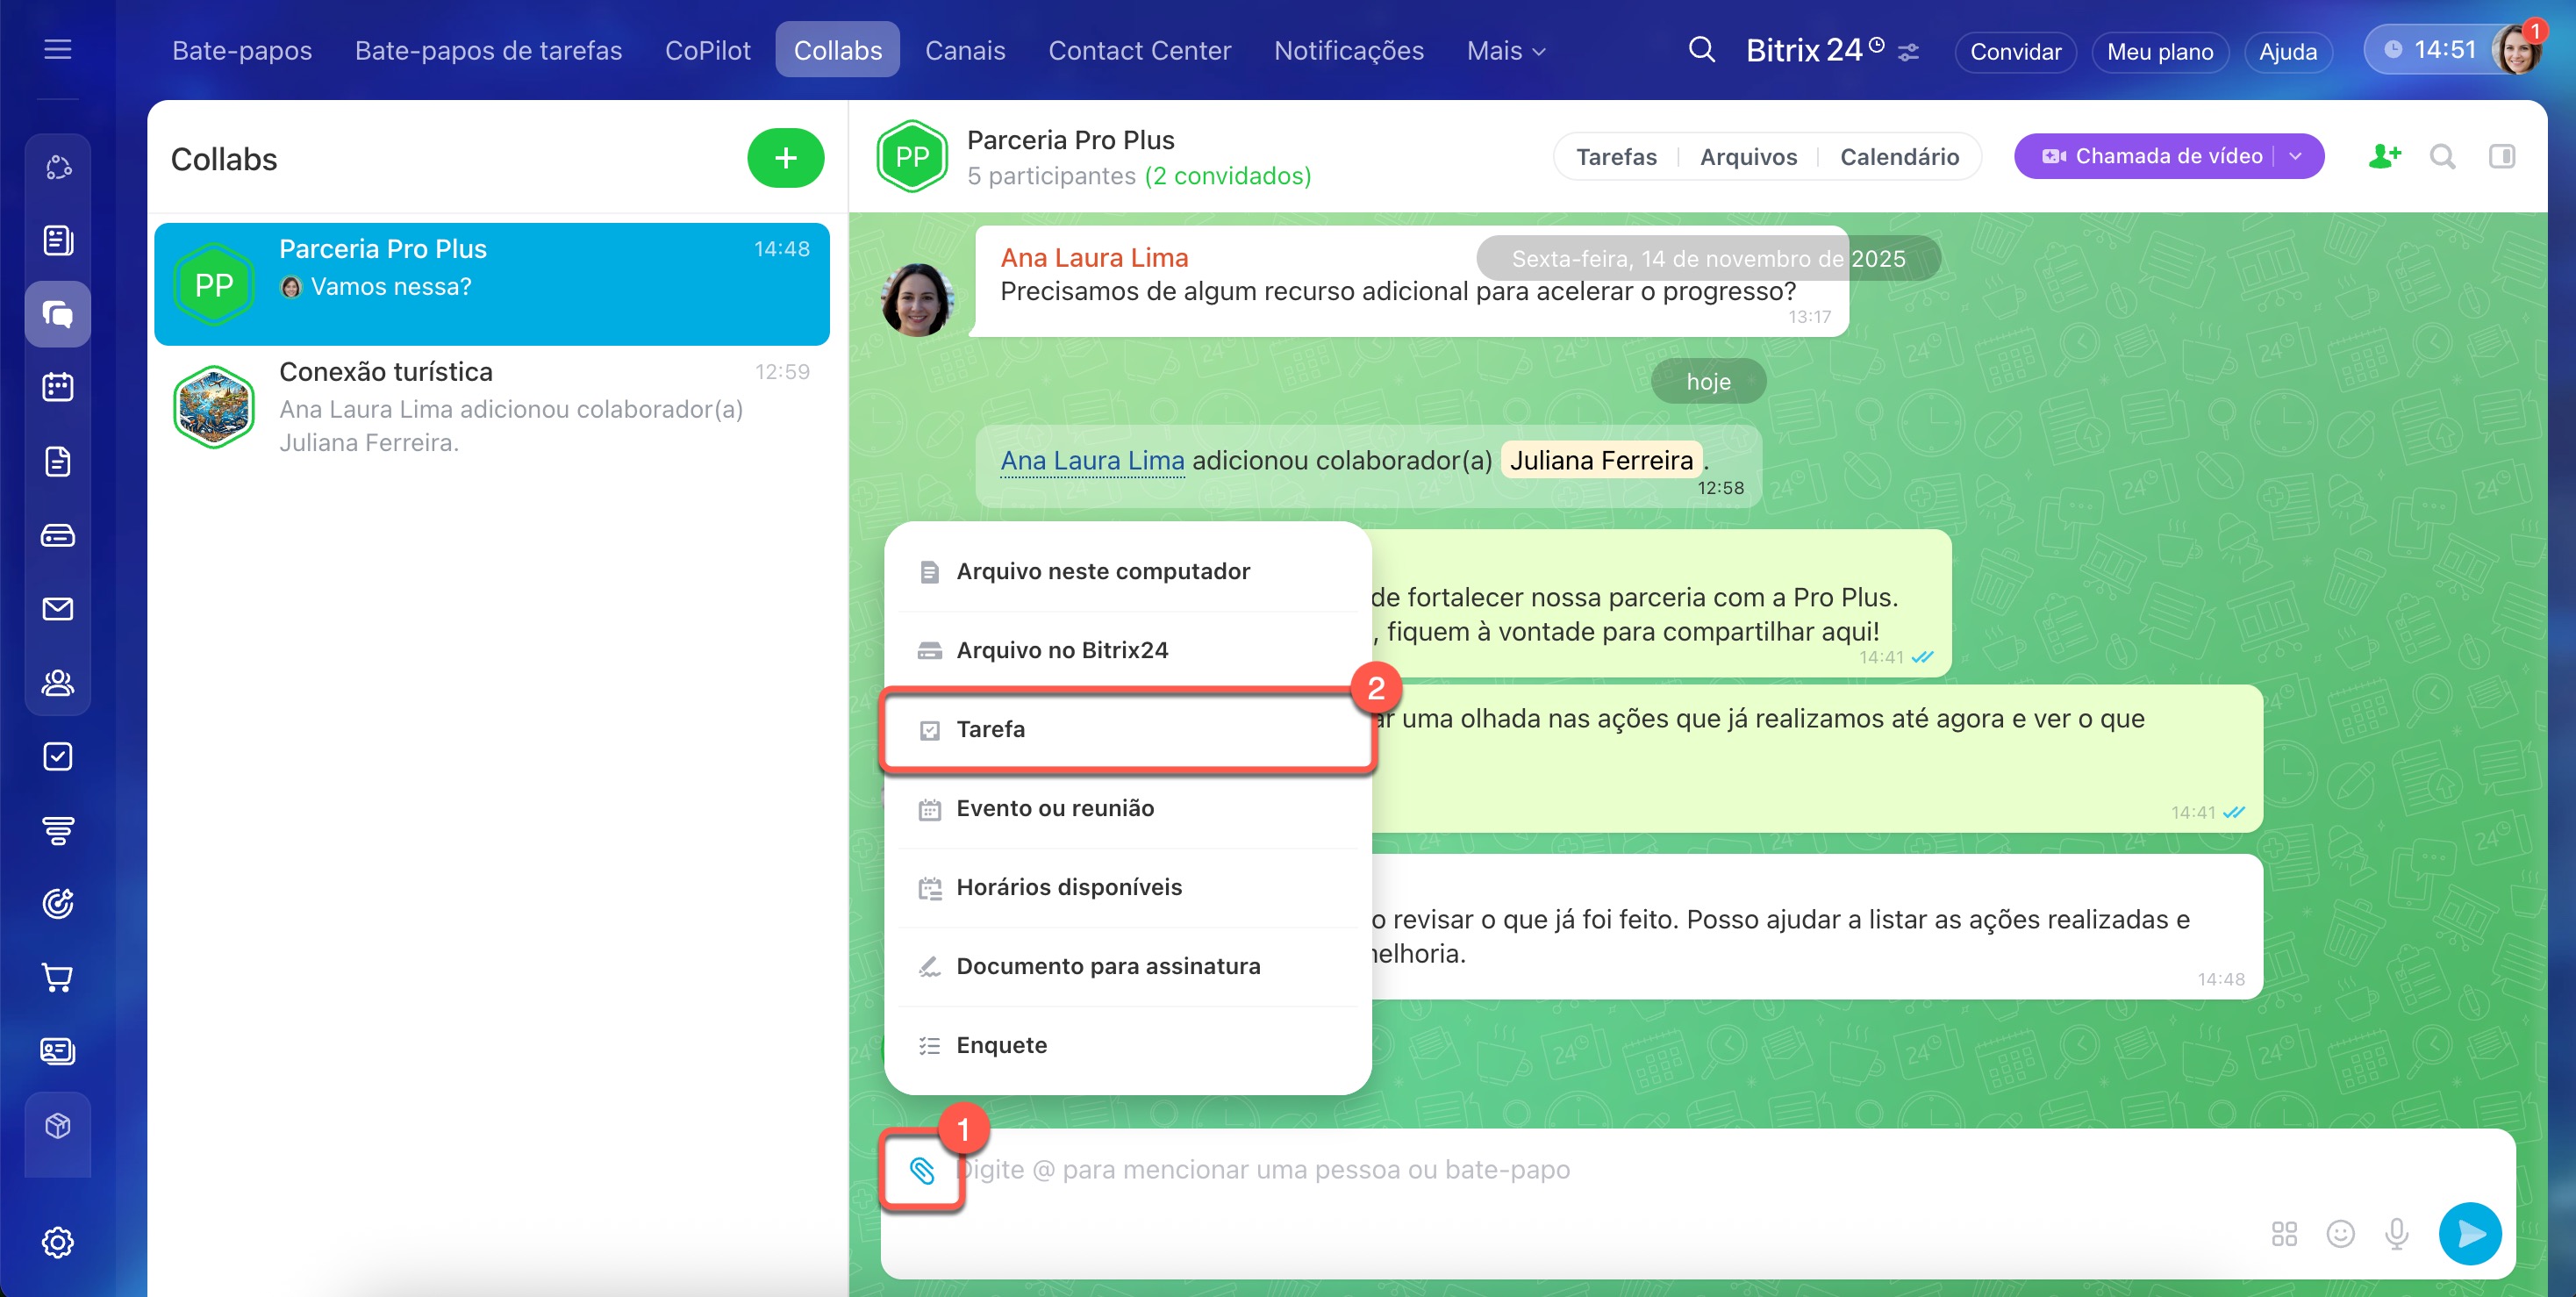Expand video call options arrow

tap(2296, 156)
